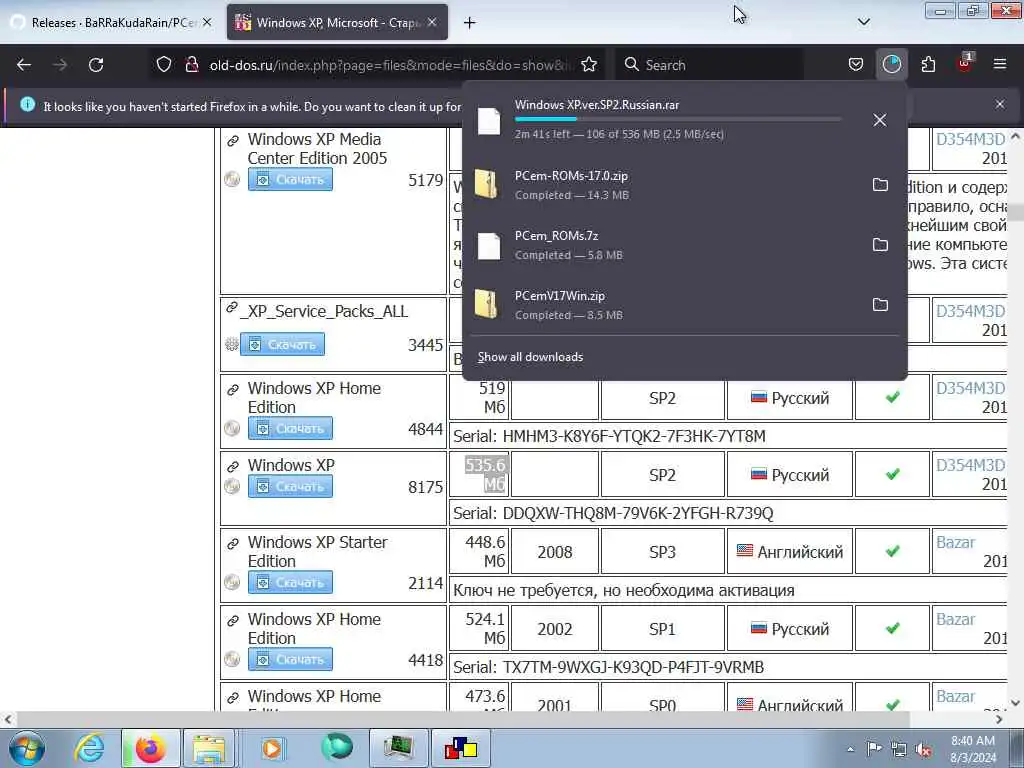Open link icon for Windows XP Media Center

[232, 140]
